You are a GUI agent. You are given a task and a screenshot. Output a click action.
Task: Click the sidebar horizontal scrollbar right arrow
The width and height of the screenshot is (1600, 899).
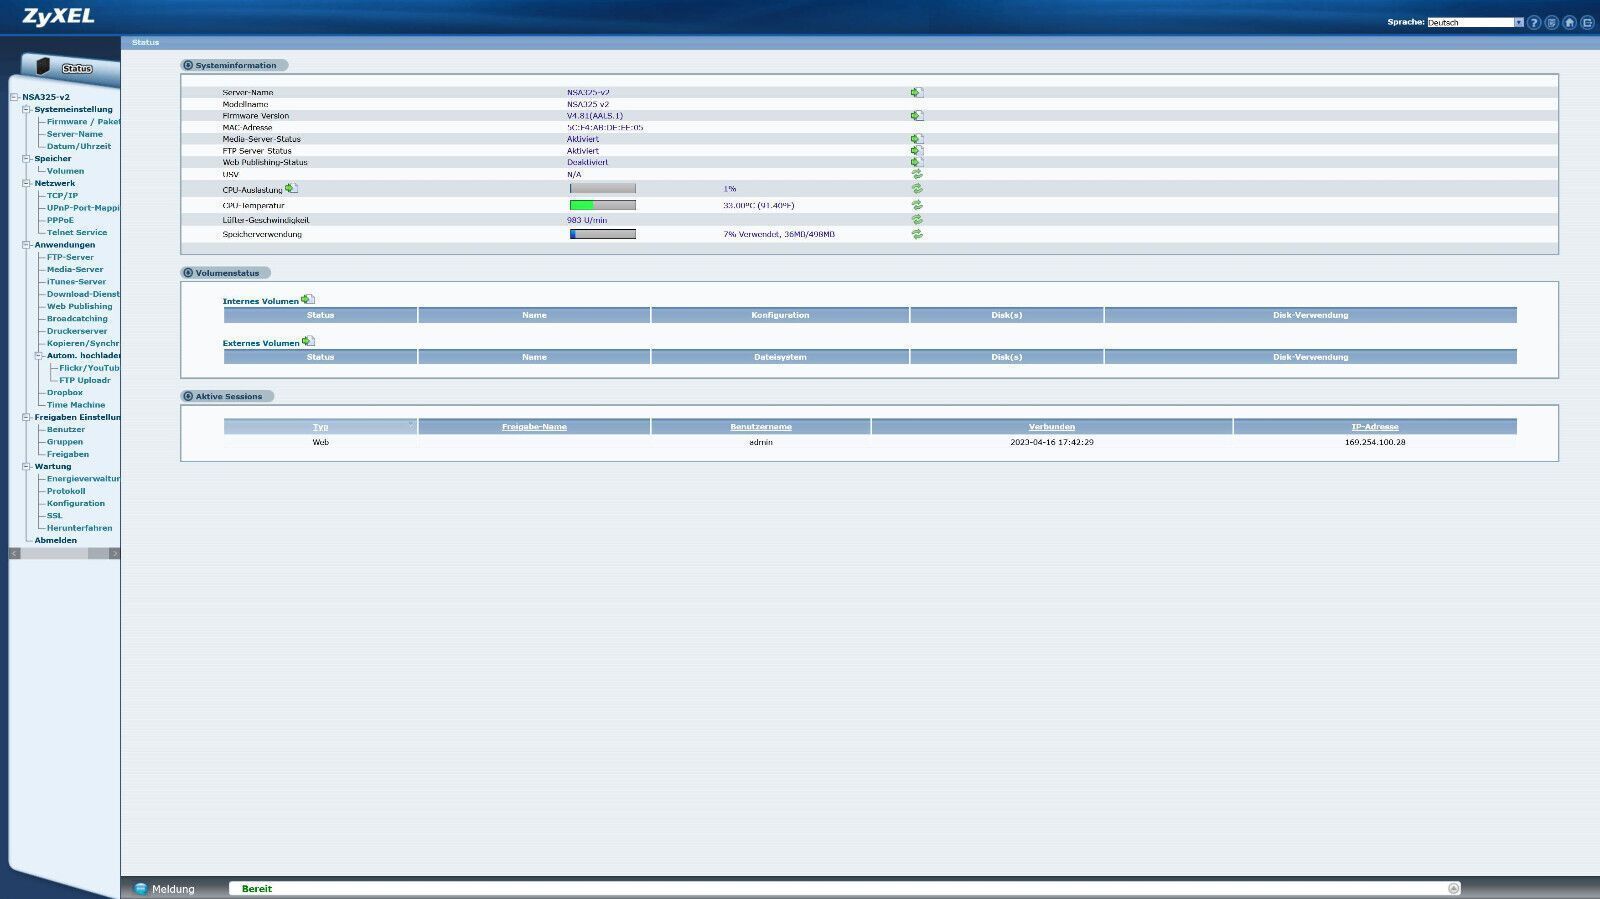pyautogui.click(x=114, y=553)
